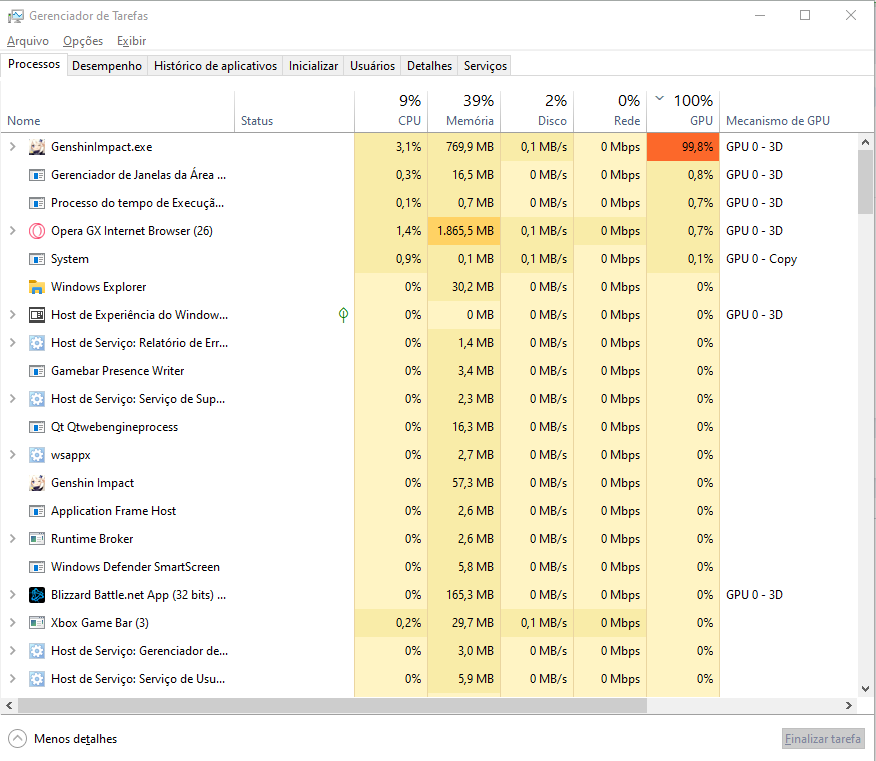Expand the Blizzard Battle.net App group
This screenshot has height=761, width=876.
pyautogui.click(x=12, y=595)
